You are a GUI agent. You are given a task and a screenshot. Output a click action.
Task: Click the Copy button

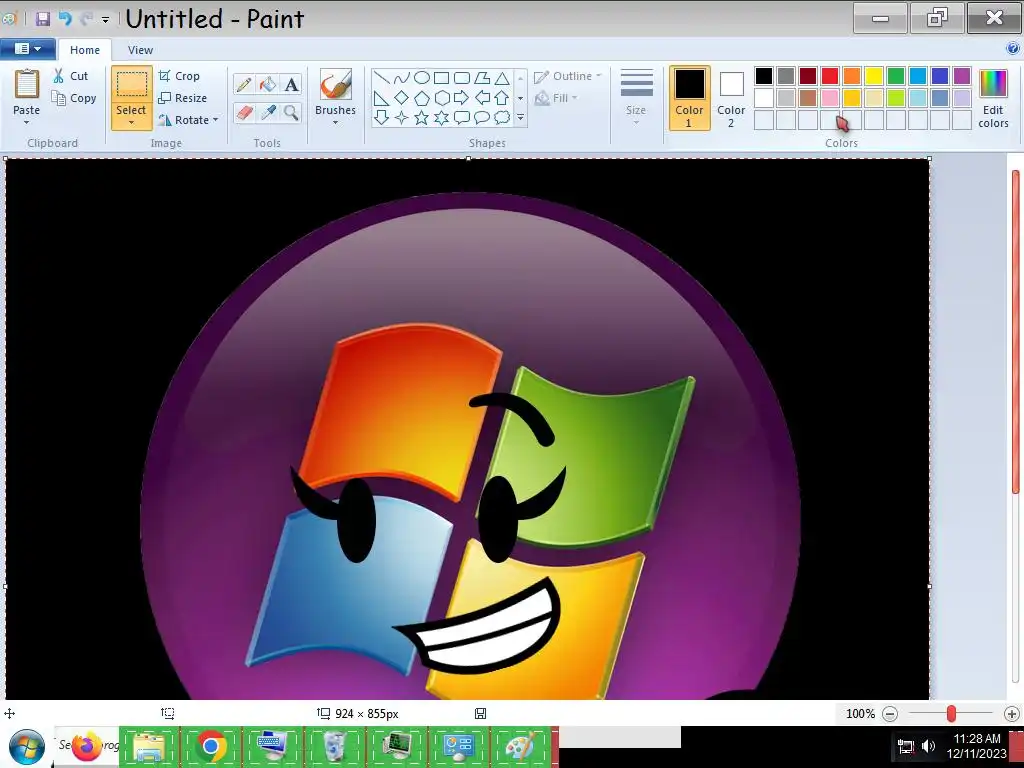tap(74, 98)
